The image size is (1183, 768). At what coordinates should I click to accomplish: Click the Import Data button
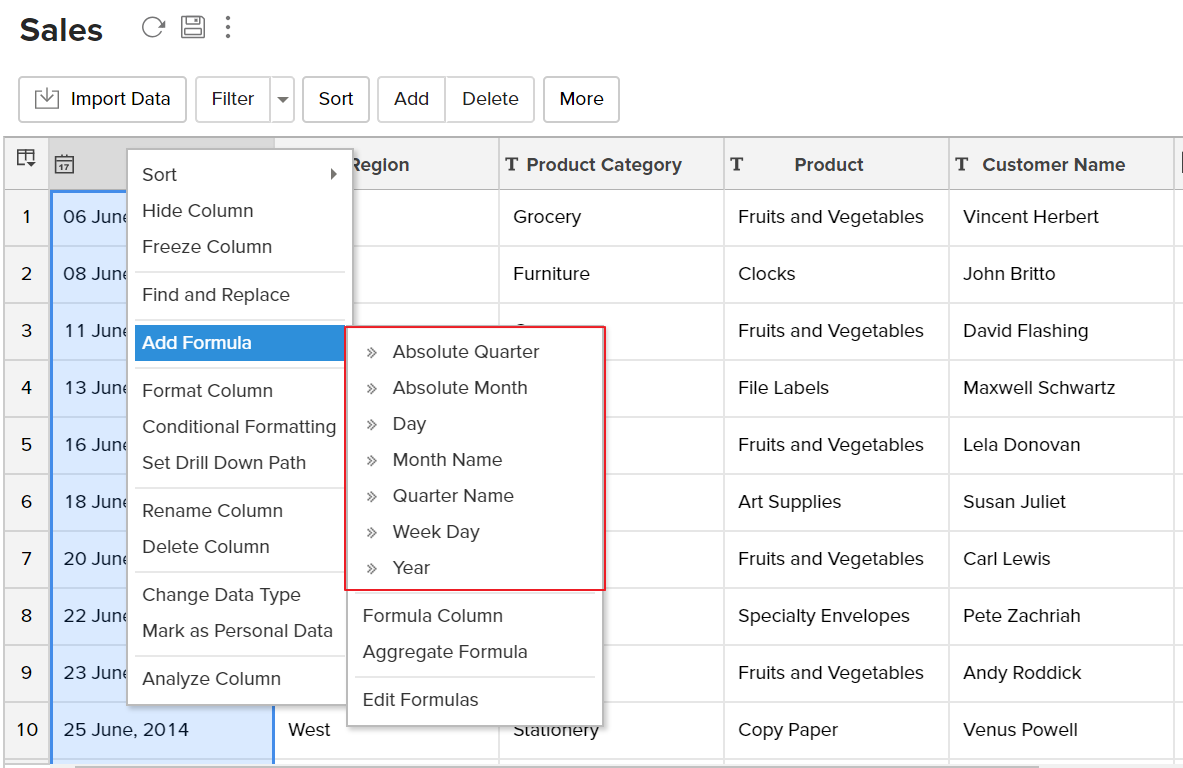(103, 99)
